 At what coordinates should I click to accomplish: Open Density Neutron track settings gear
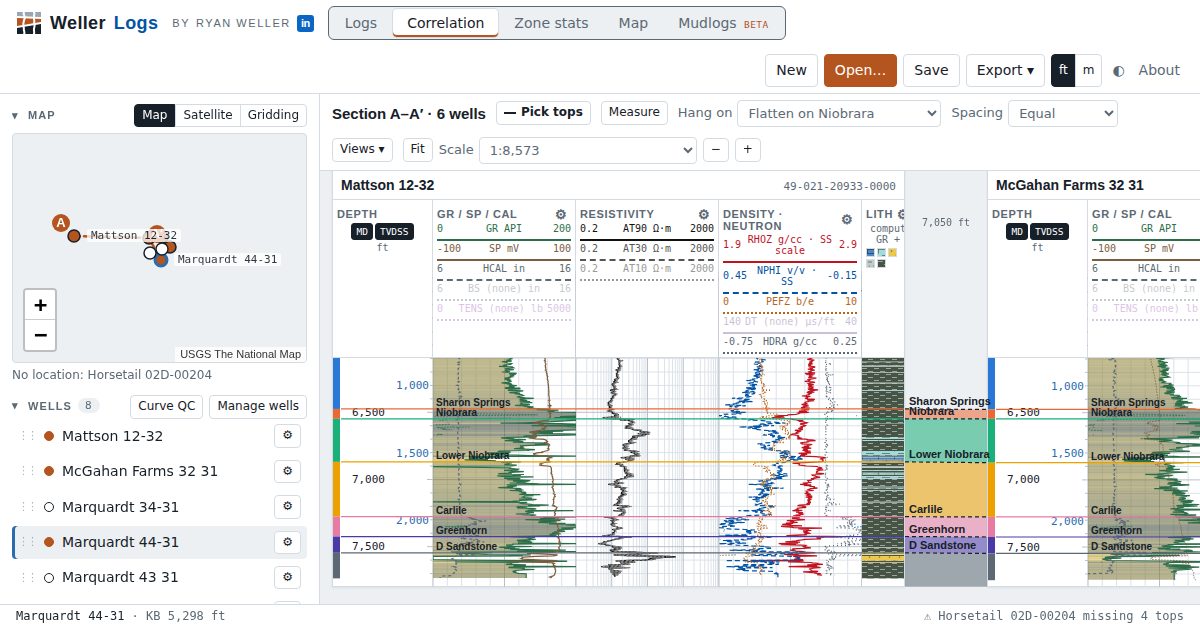click(847, 219)
